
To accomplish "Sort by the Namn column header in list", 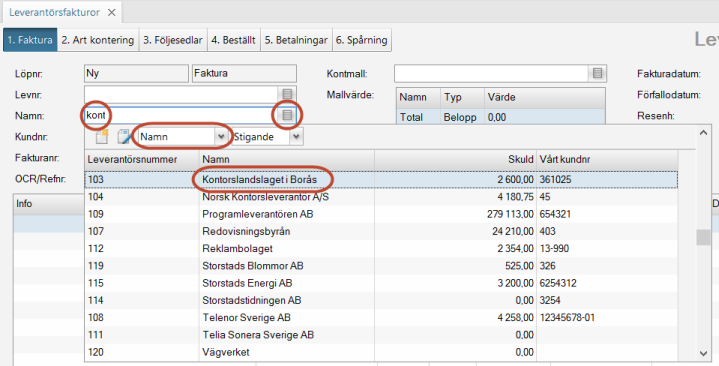I will pos(287,159).
